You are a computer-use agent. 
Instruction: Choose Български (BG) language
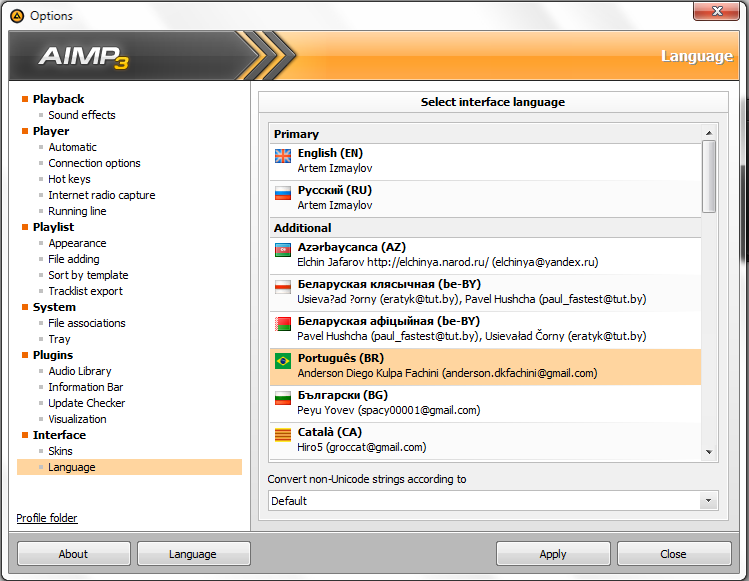click(x=486, y=404)
